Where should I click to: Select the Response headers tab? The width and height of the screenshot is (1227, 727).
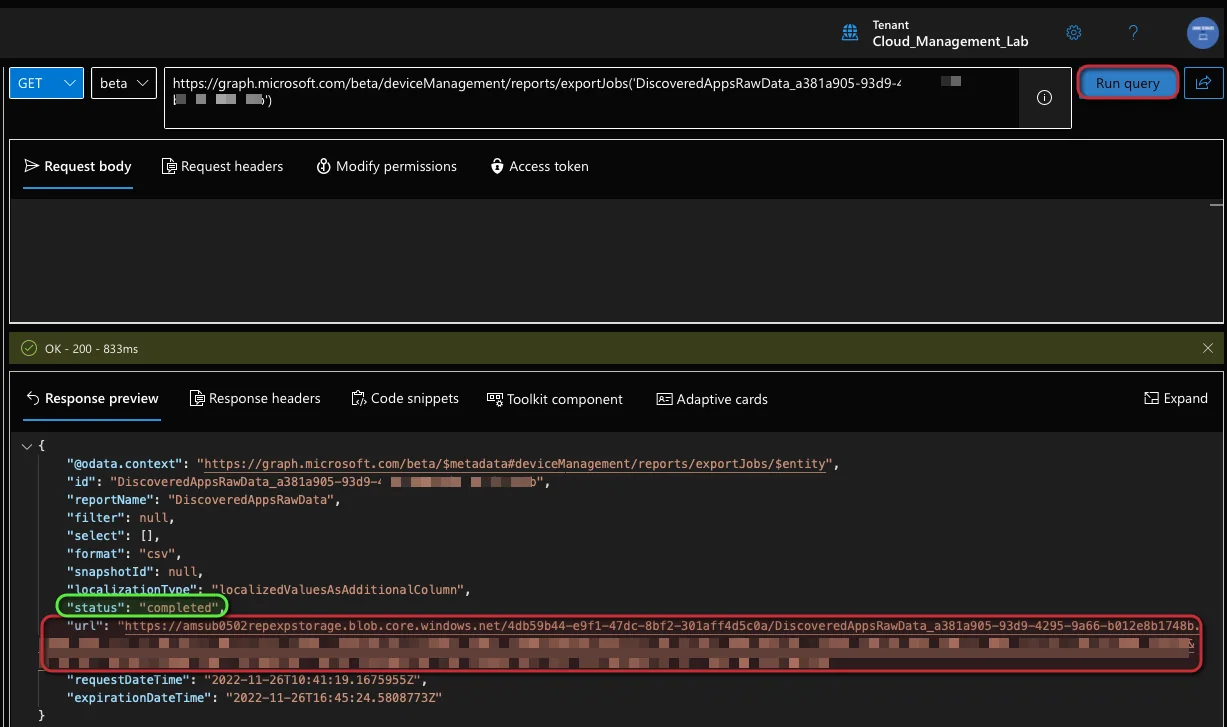pyautogui.click(x=255, y=398)
